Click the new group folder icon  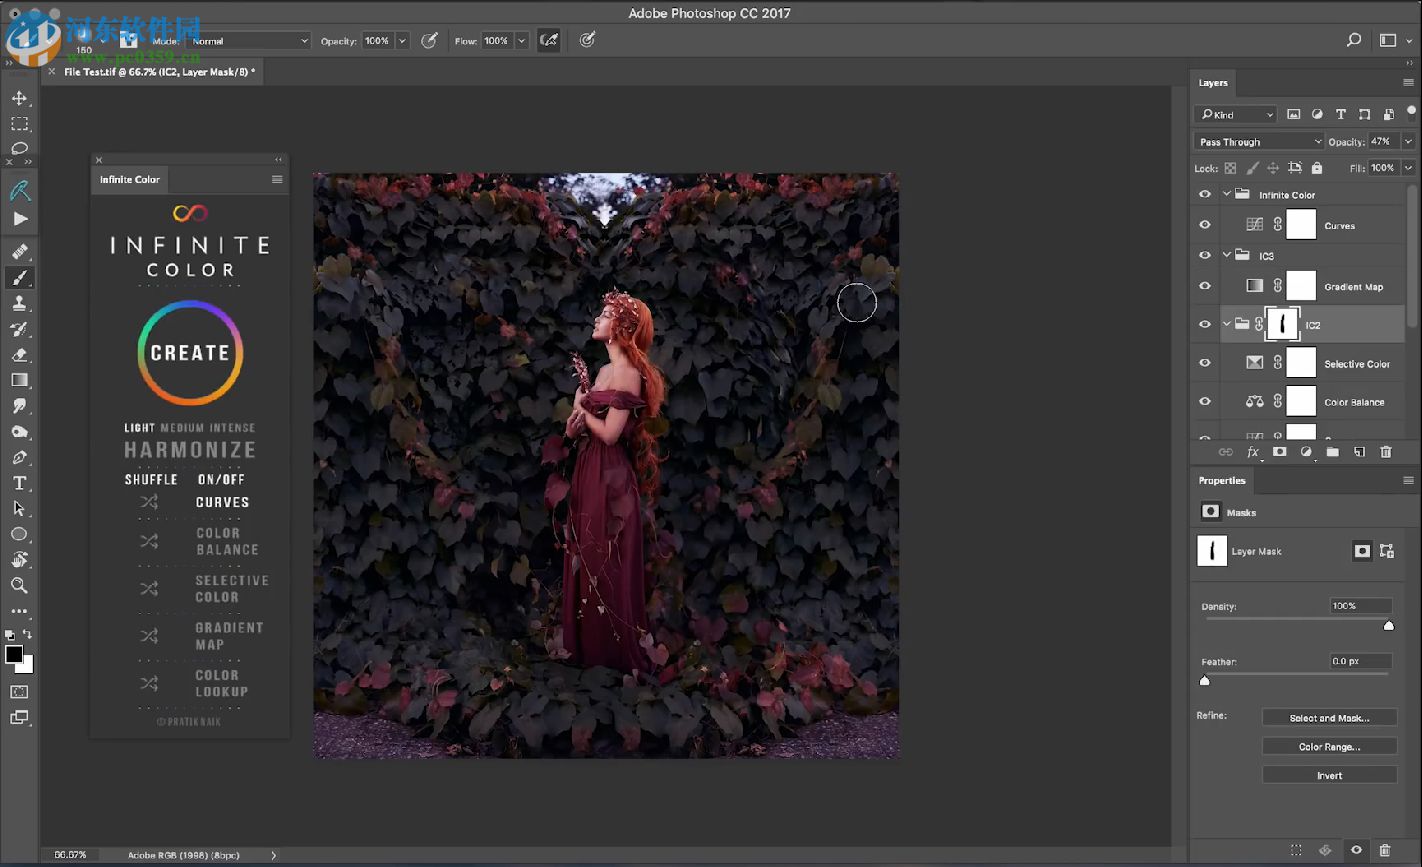(1332, 452)
